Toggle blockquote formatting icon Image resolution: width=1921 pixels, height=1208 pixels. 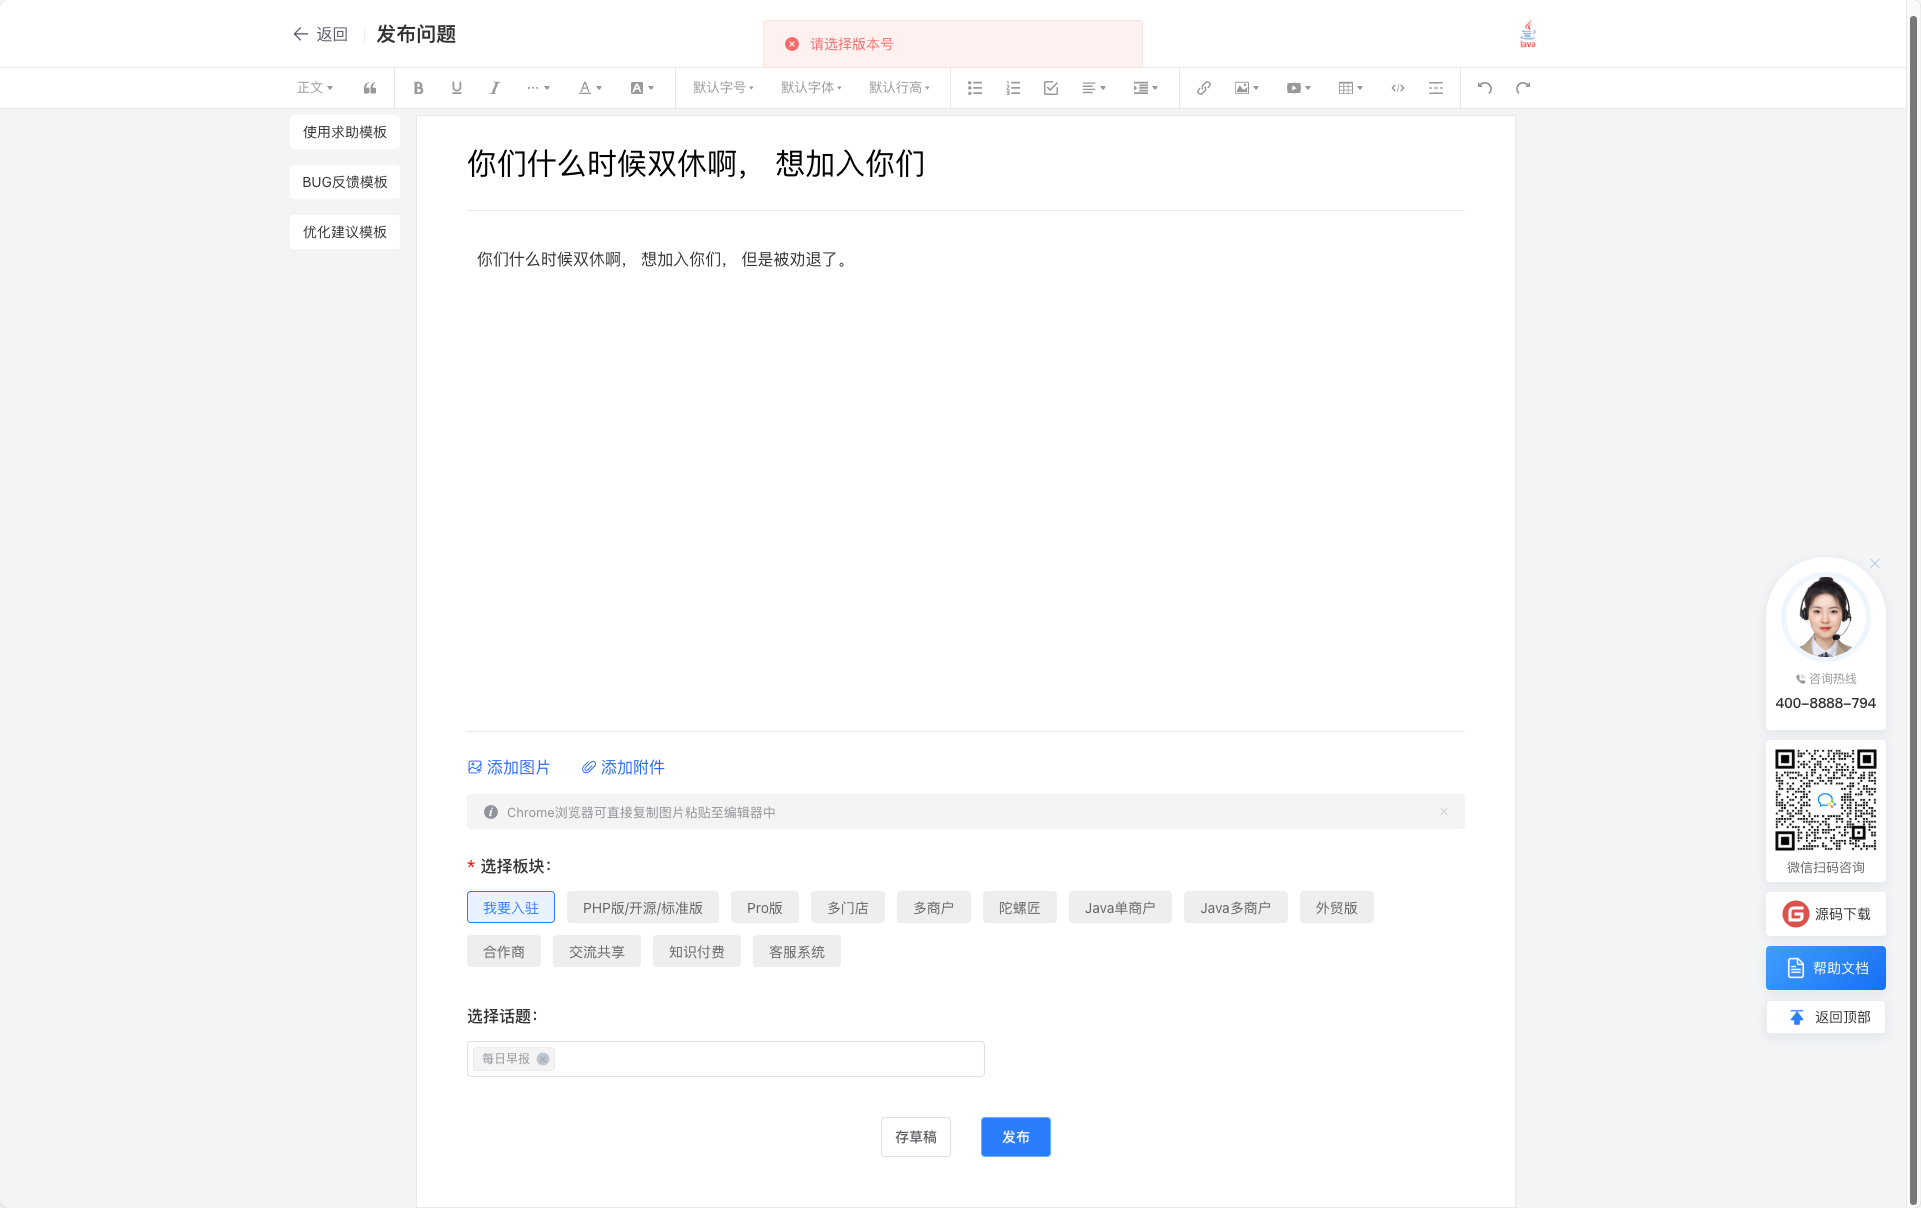[370, 88]
